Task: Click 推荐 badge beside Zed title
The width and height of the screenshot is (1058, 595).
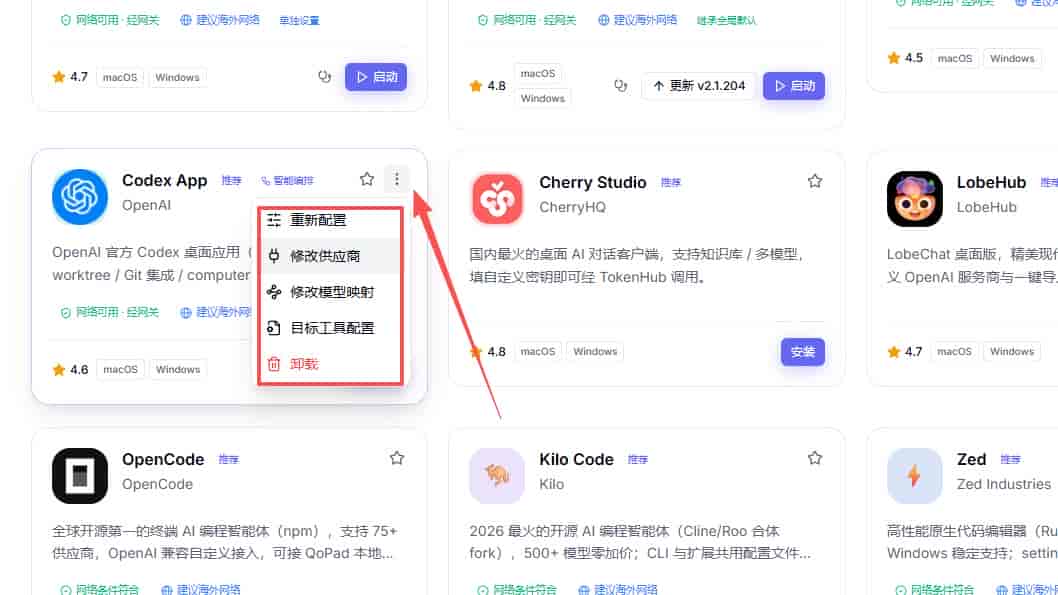Action: pos(1010,459)
